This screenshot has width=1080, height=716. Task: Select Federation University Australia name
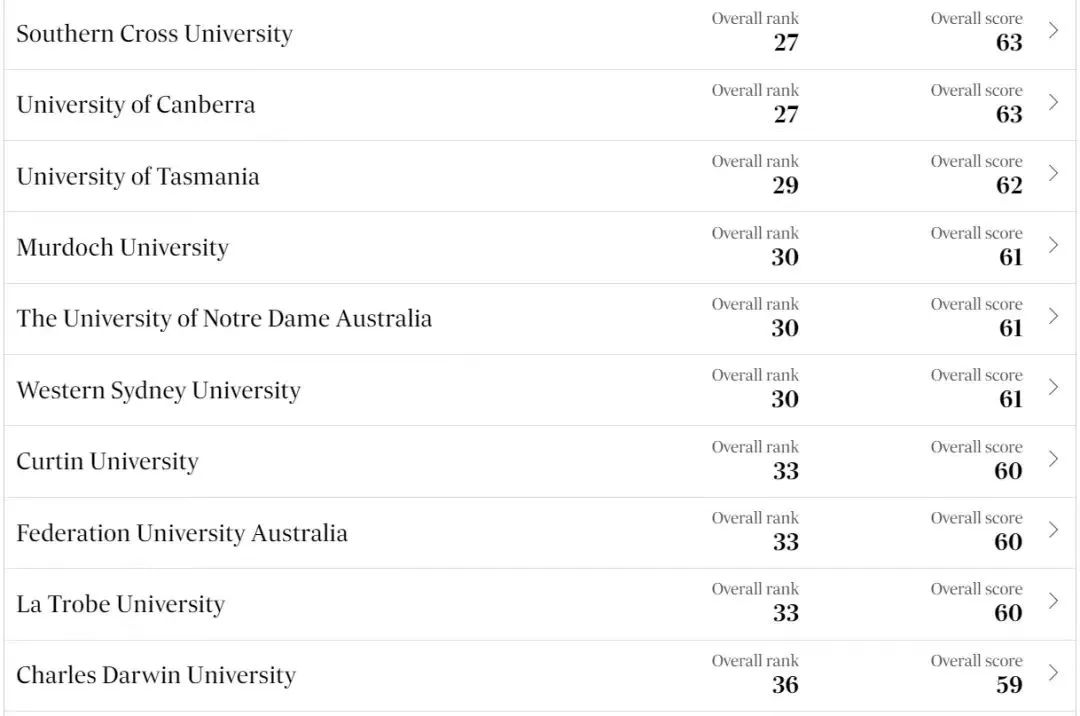182,533
